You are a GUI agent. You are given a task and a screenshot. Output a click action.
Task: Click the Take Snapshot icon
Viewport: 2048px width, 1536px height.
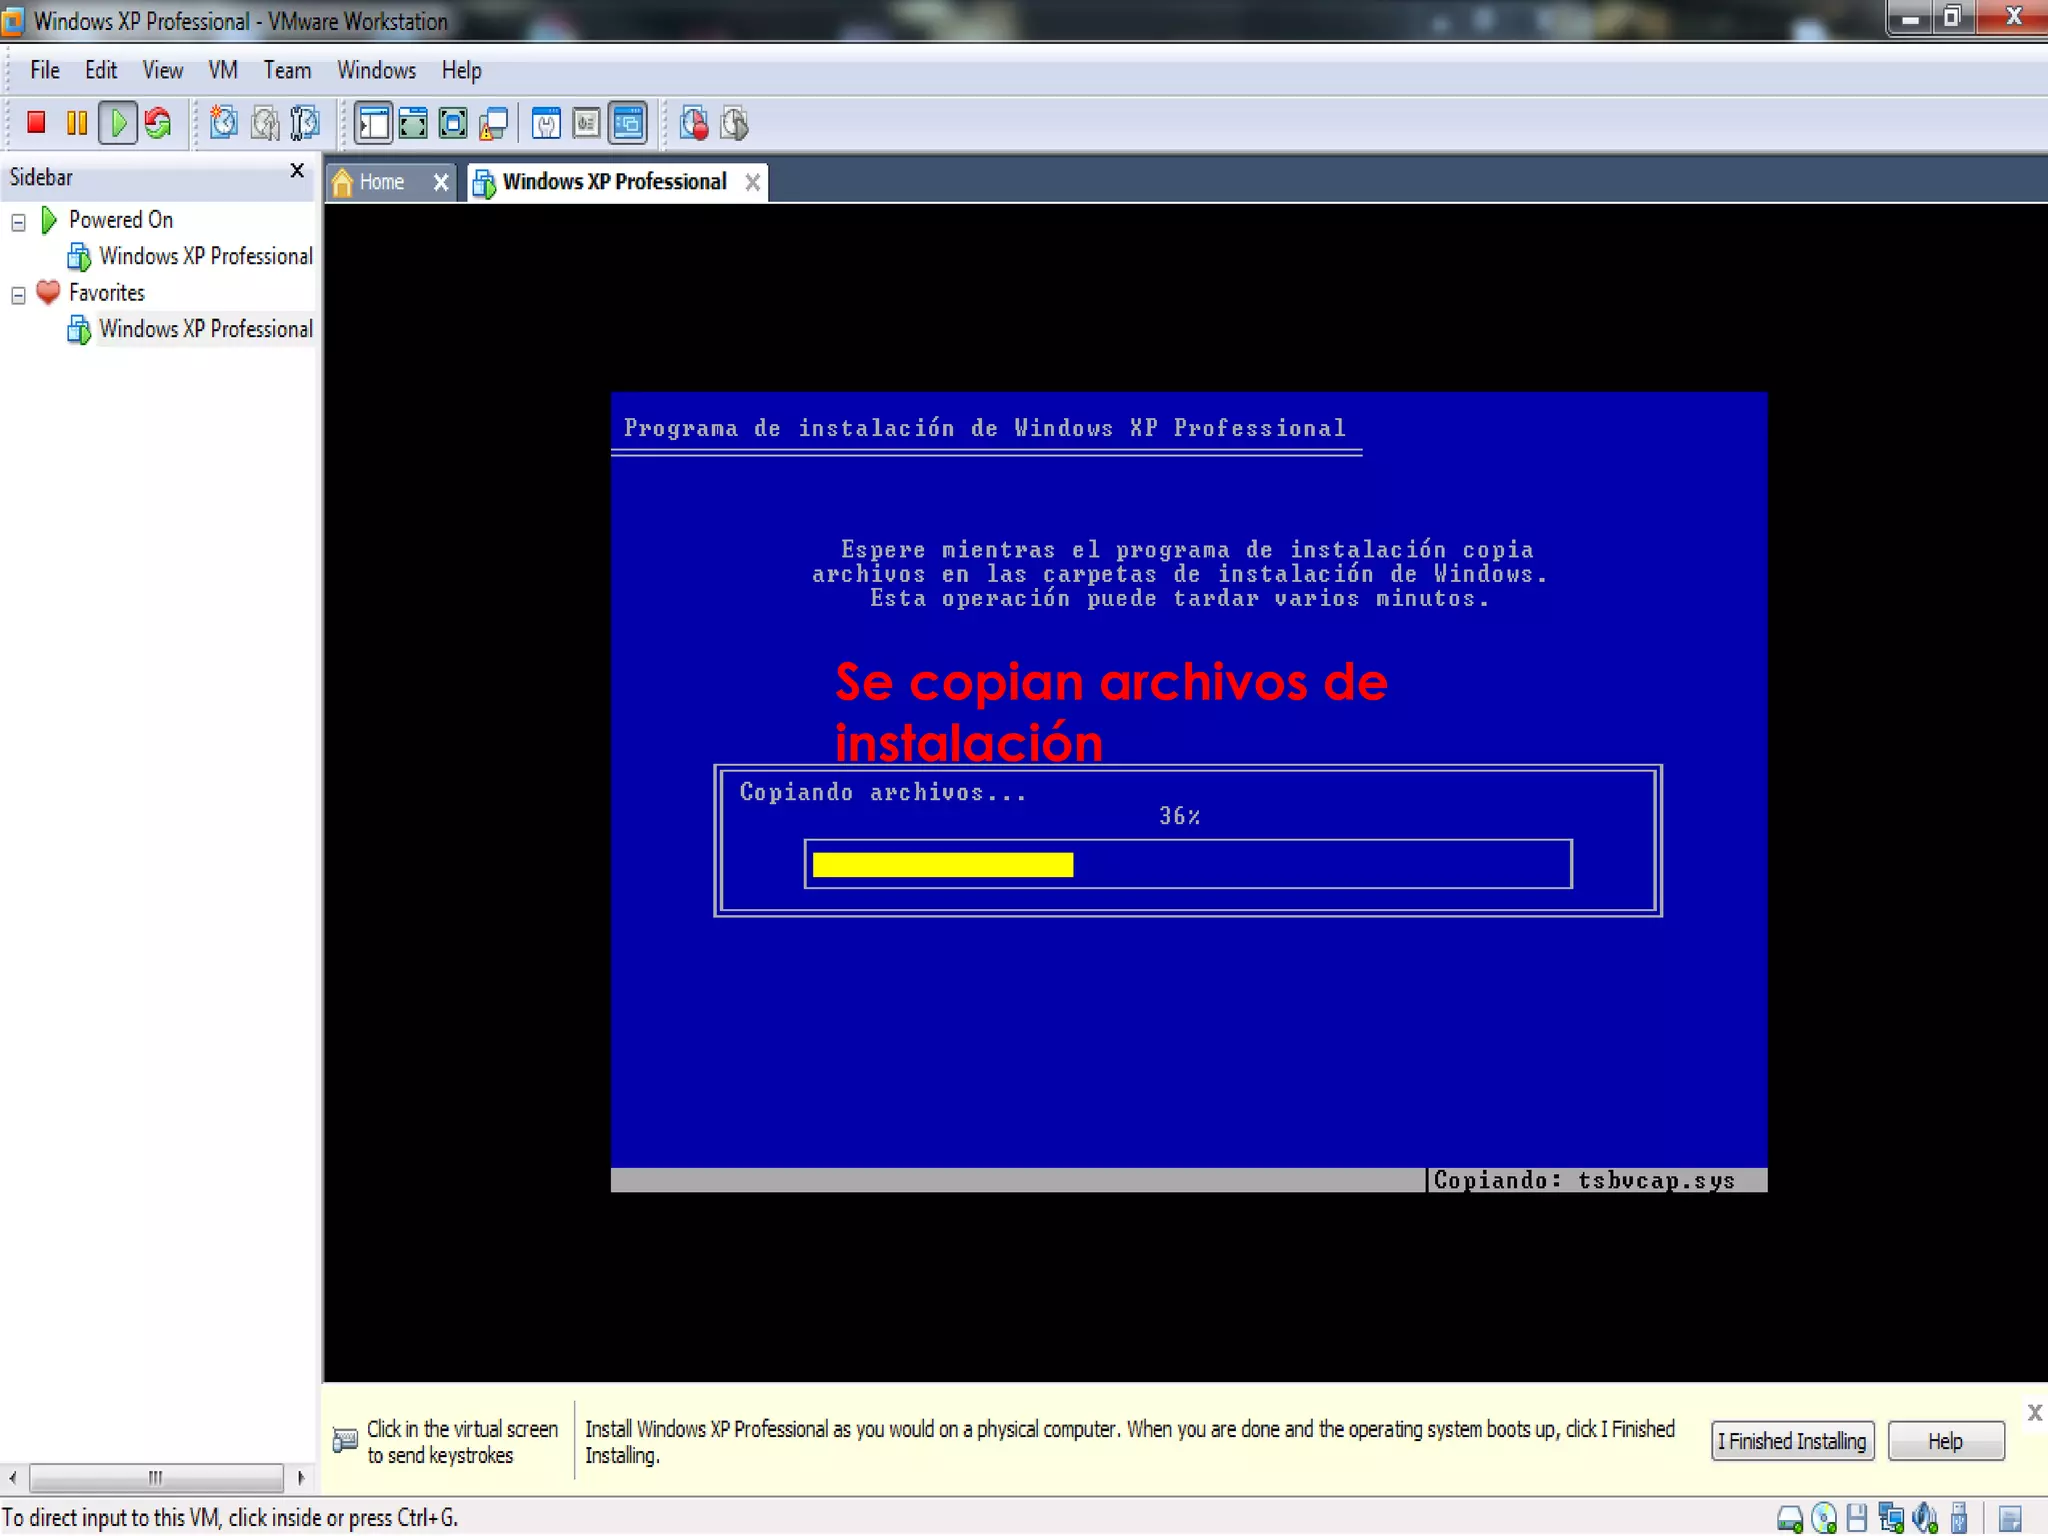tap(223, 123)
